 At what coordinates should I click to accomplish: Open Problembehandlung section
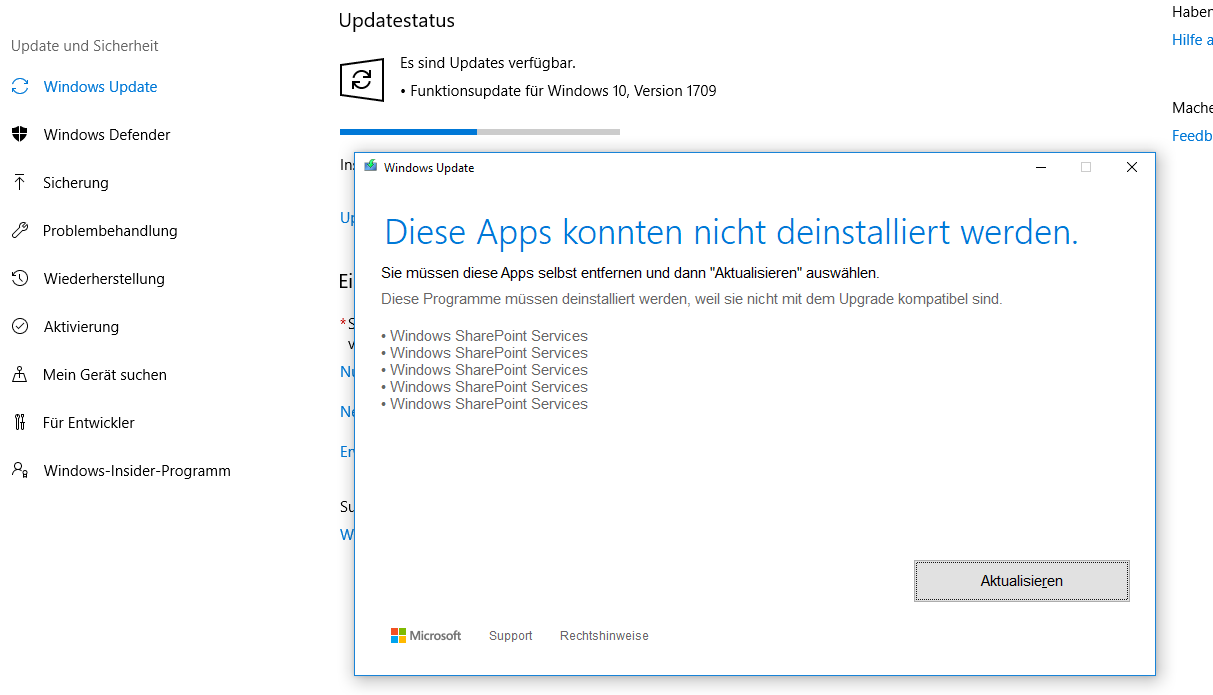(x=110, y=231)
